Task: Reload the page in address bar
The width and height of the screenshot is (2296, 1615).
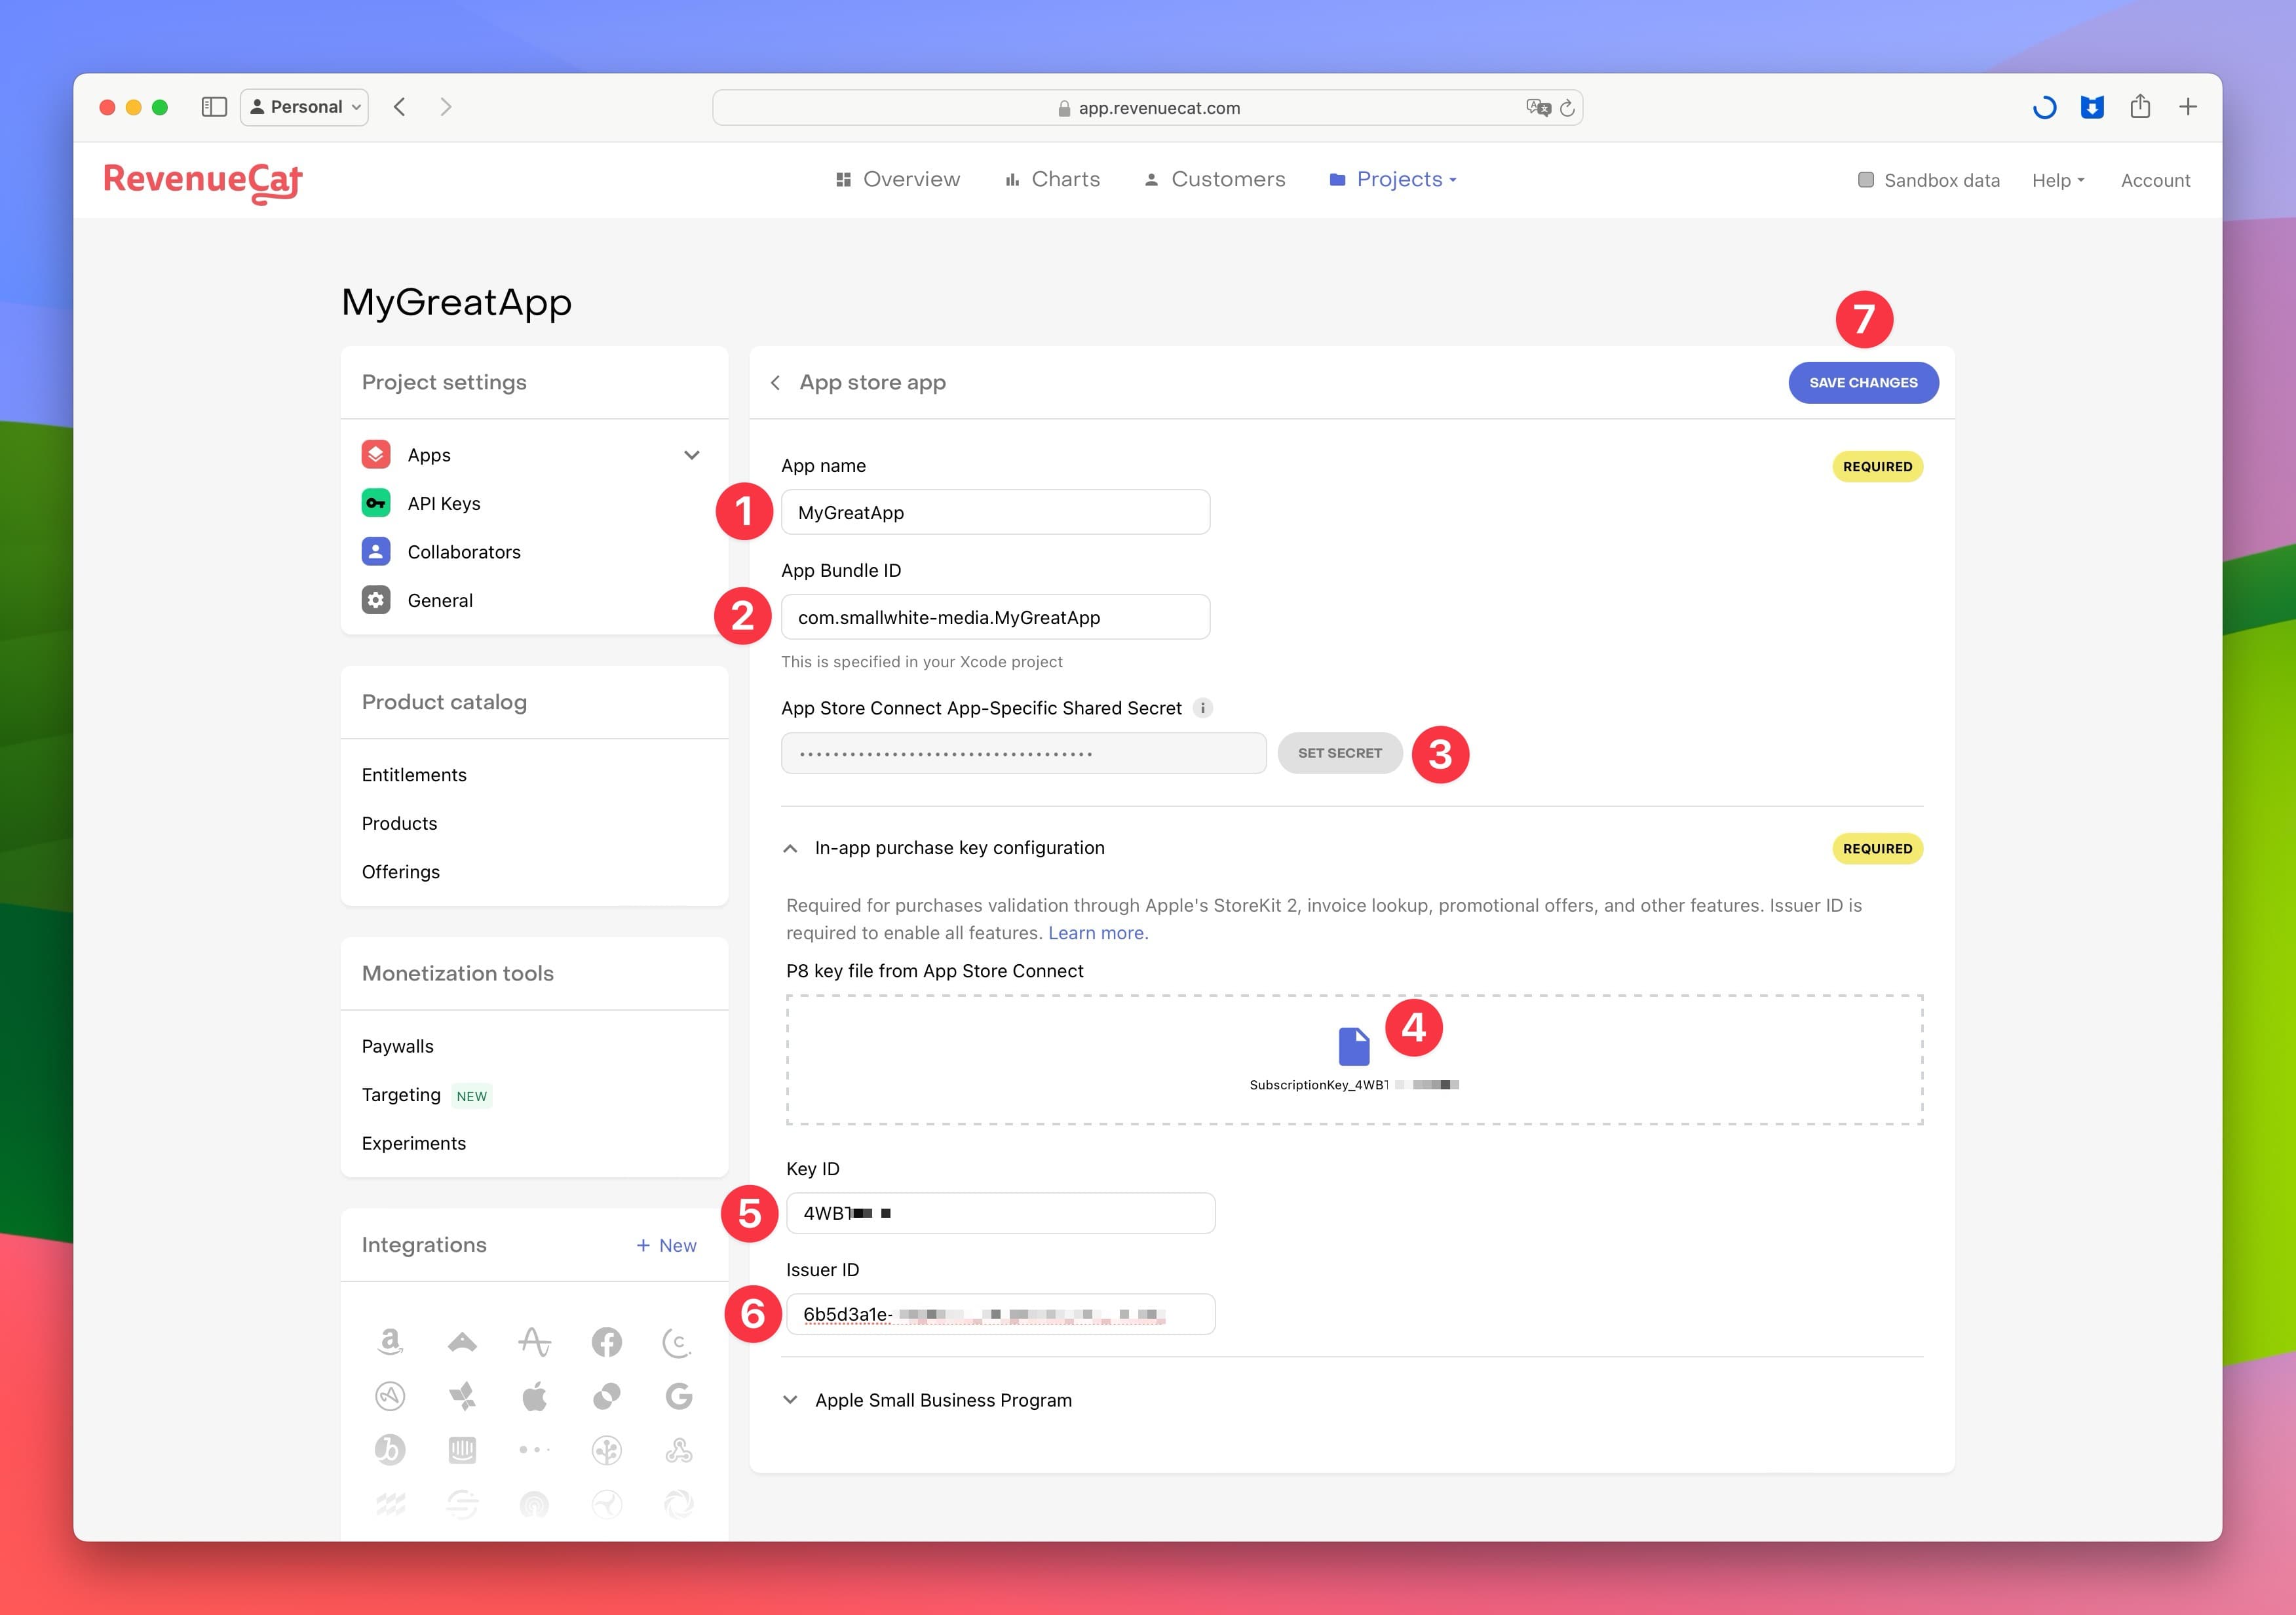Action: pos(1567,108)
